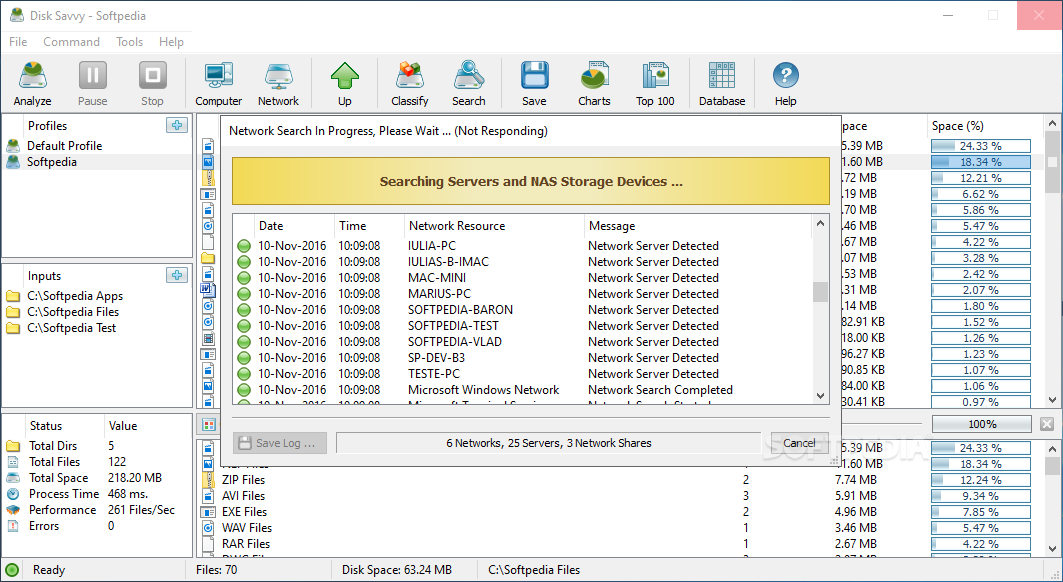Image resolution: width=1063 pixels, height=582 pixels.
Task: Click the categories icon left of 100% bar
Action: tap(209, 425)
